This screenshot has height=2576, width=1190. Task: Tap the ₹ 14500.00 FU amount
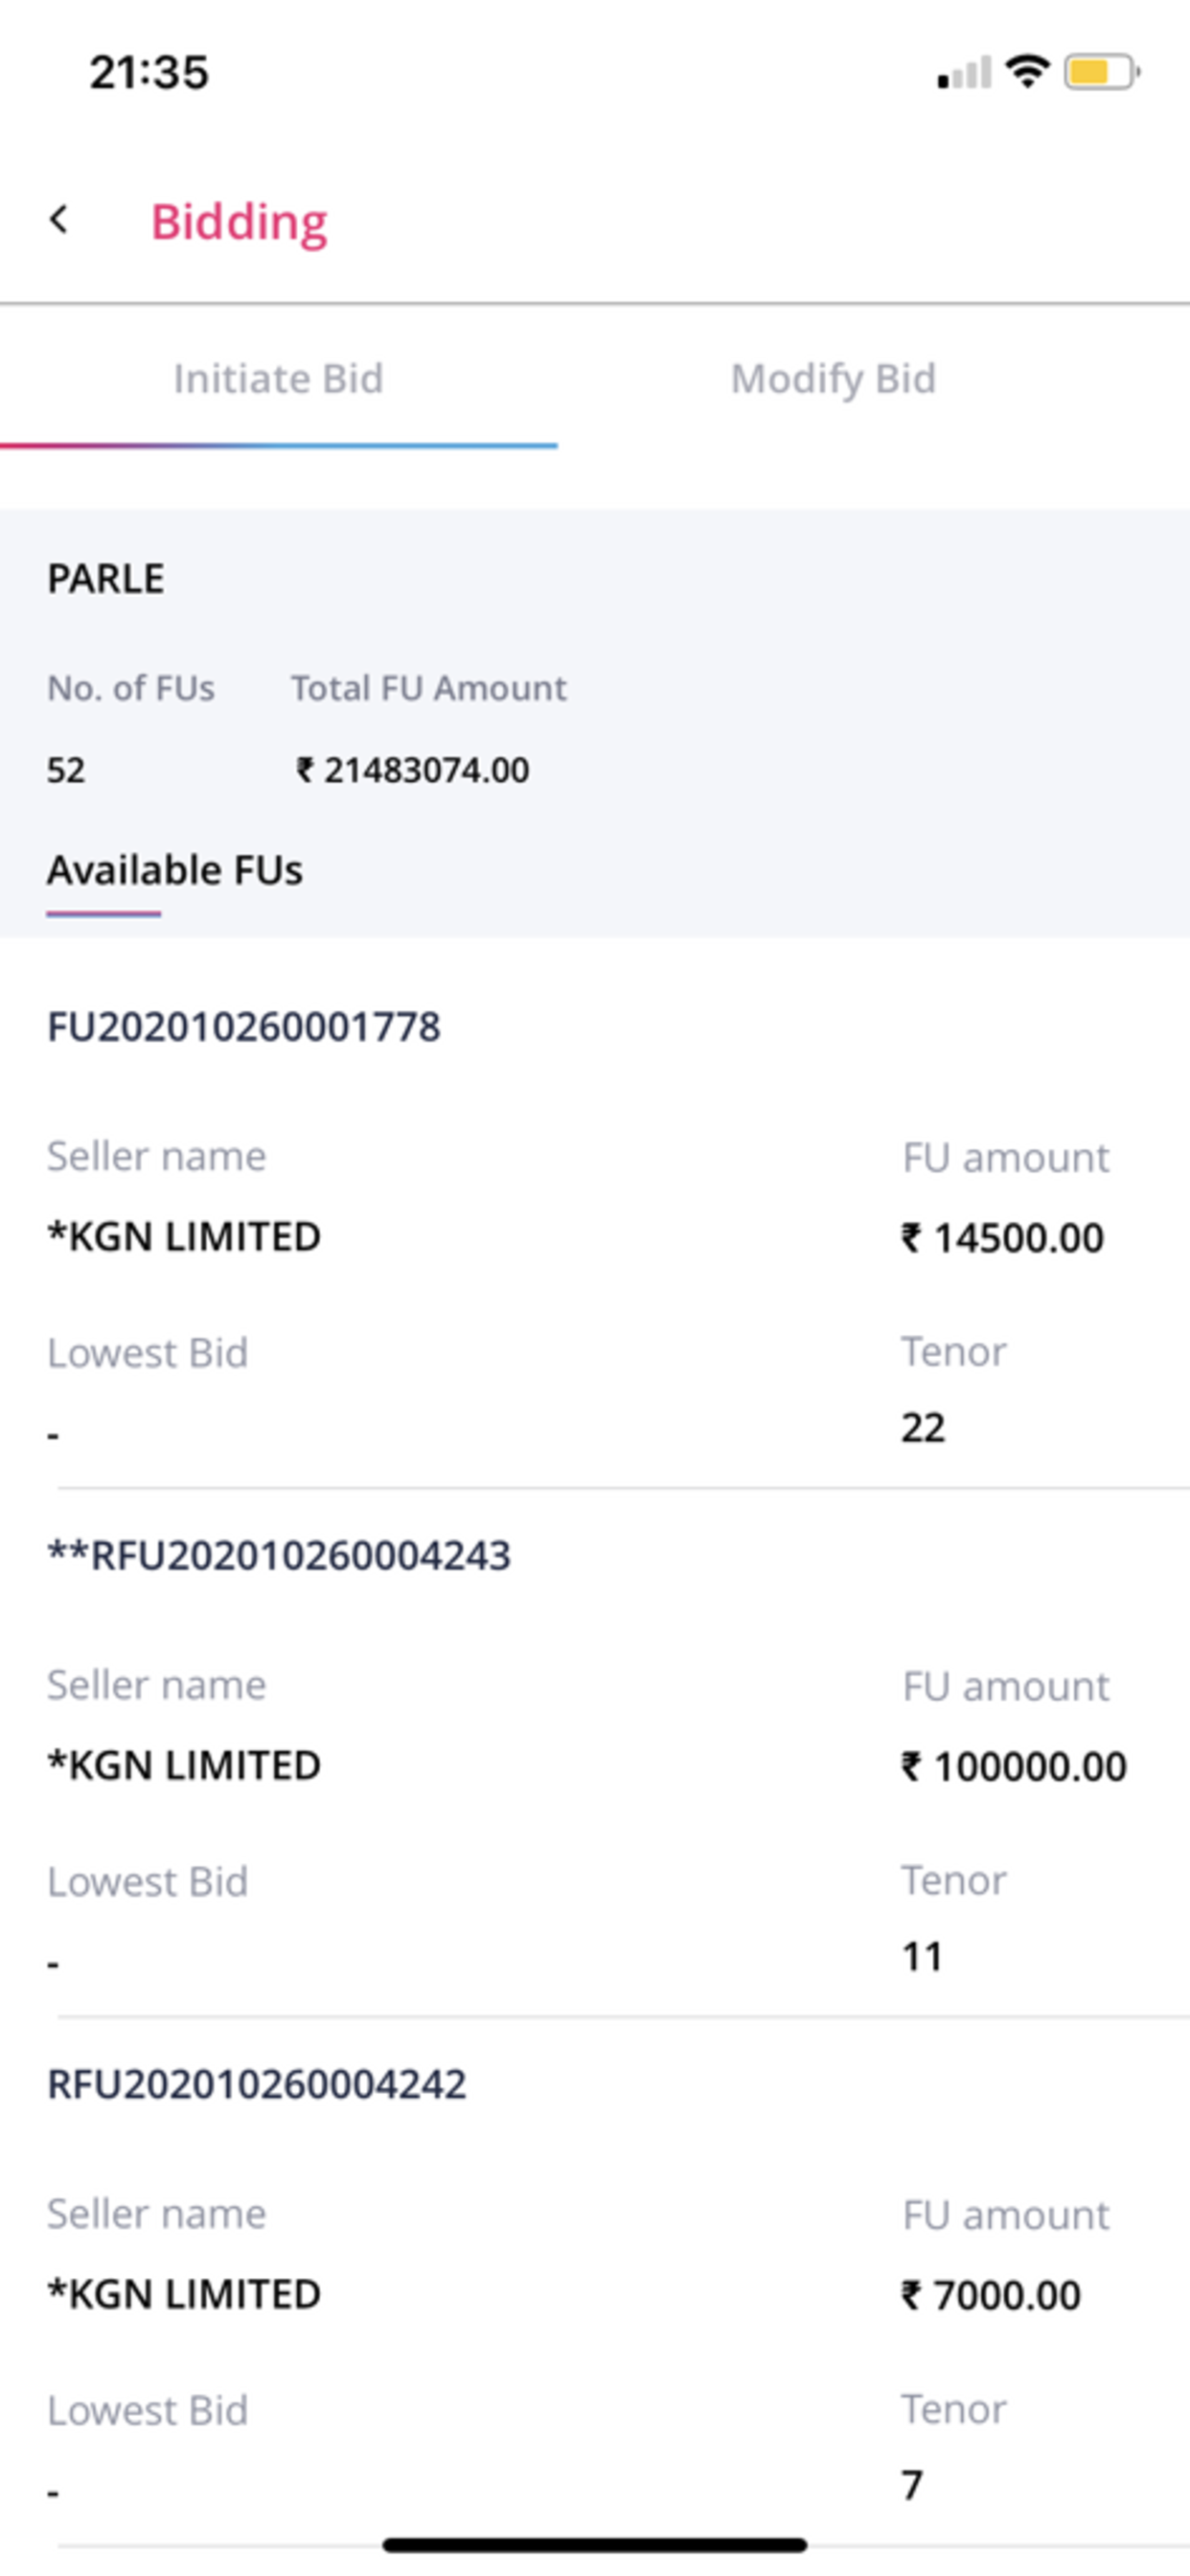pyautogui.click(x=1003, y=1238)
